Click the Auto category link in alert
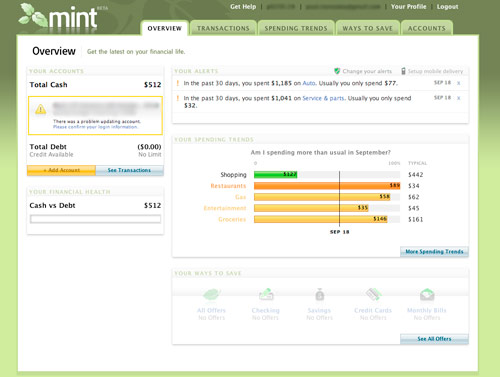Screen dimensions: 500x377 [309, 83]
